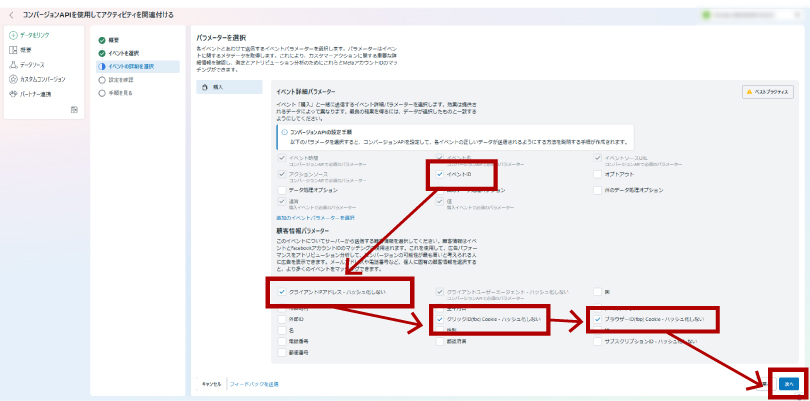This screenshot has height=401, width=810.
Task: Enable the サブスクリプションID checkbox
Action: point(597,341)
